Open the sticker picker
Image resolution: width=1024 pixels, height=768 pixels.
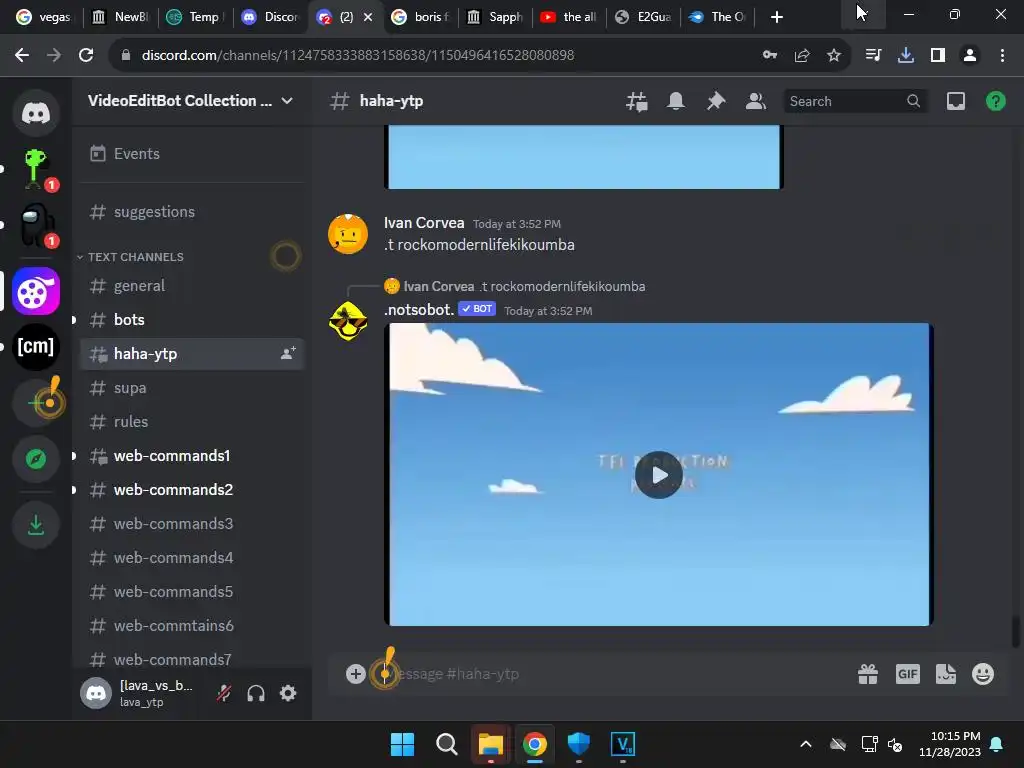946,674
